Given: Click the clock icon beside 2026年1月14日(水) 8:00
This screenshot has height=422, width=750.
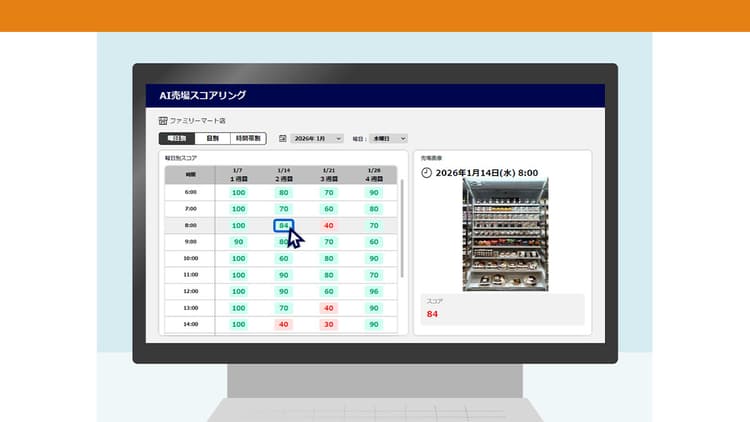Looking at the screenshot, I should coord(426,173).
